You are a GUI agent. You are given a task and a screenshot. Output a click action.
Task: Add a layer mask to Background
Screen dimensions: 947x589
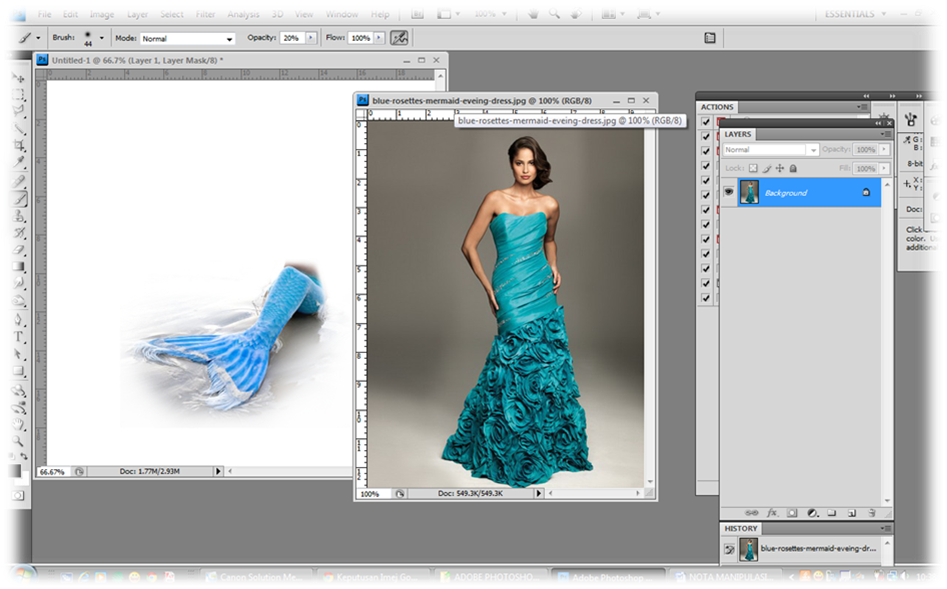click(x=793, y=513)
